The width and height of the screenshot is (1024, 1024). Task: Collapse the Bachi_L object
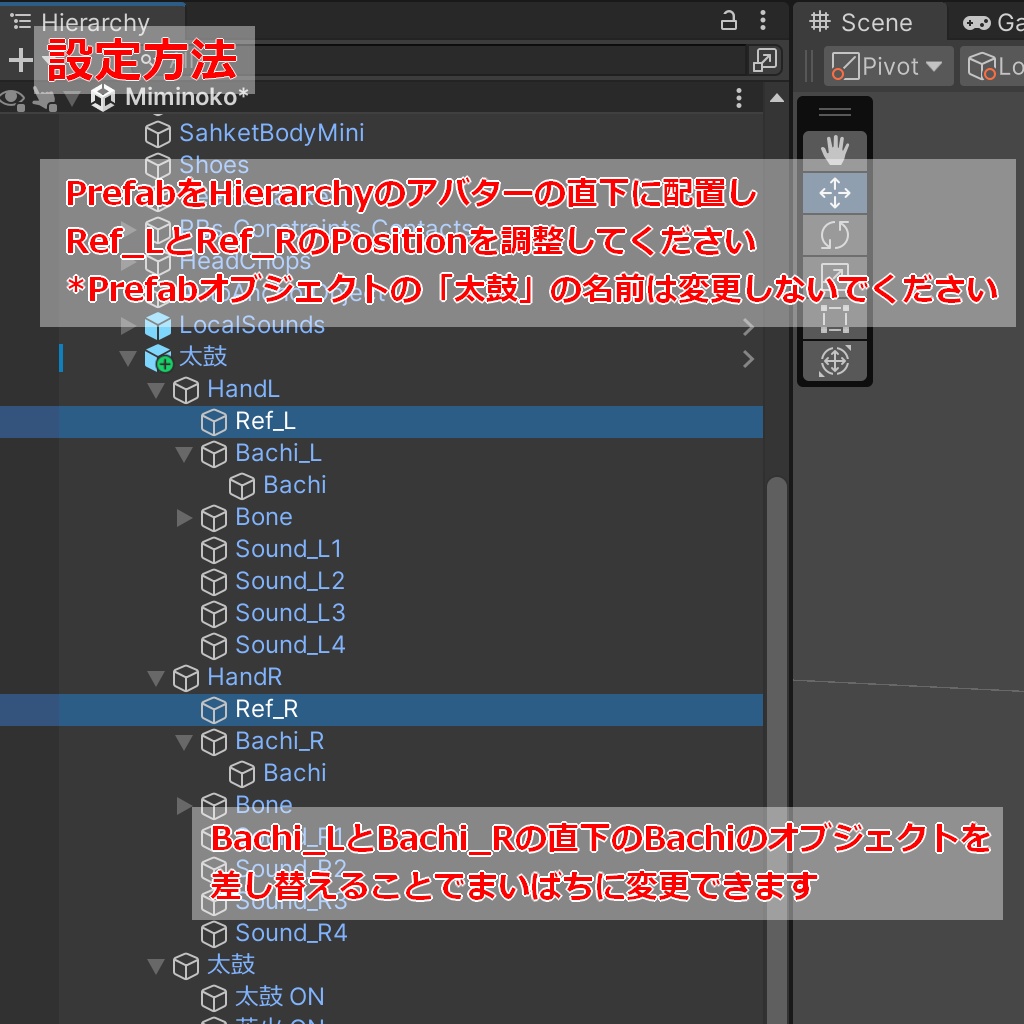pos(184,453)
